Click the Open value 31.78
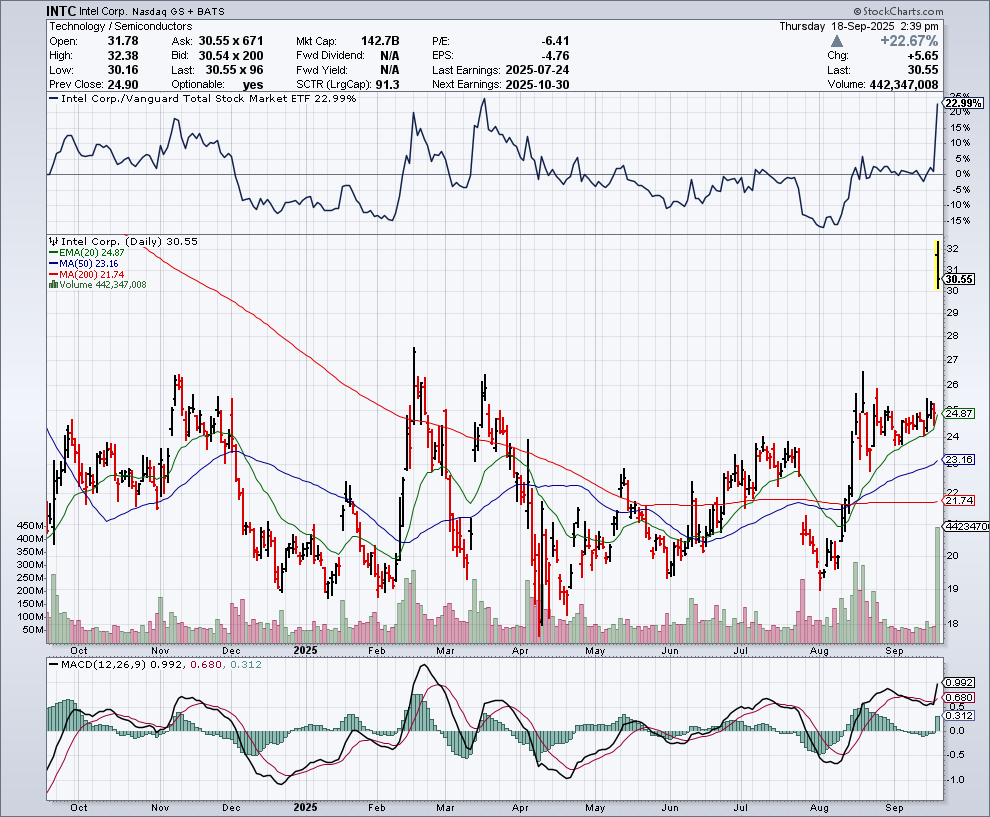 click(x=123, y=41)
